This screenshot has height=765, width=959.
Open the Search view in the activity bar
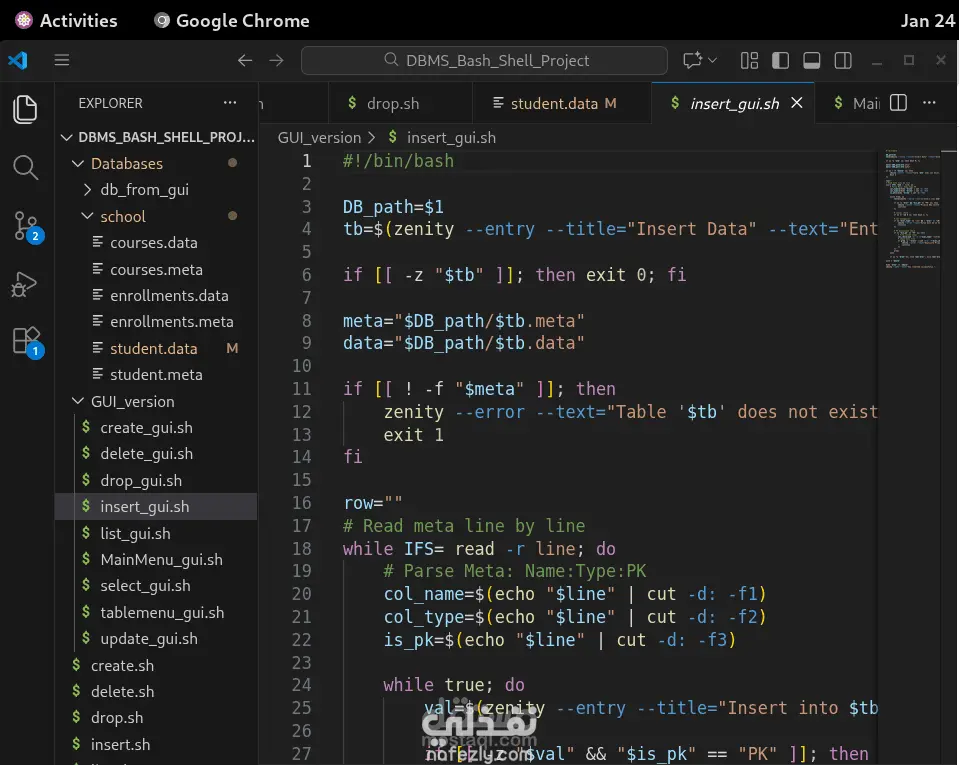[x=26, y=167]
